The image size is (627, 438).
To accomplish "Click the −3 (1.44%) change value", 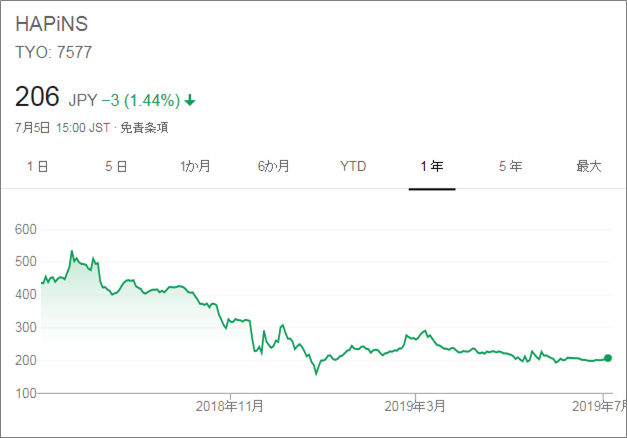I will pos(141,100).
